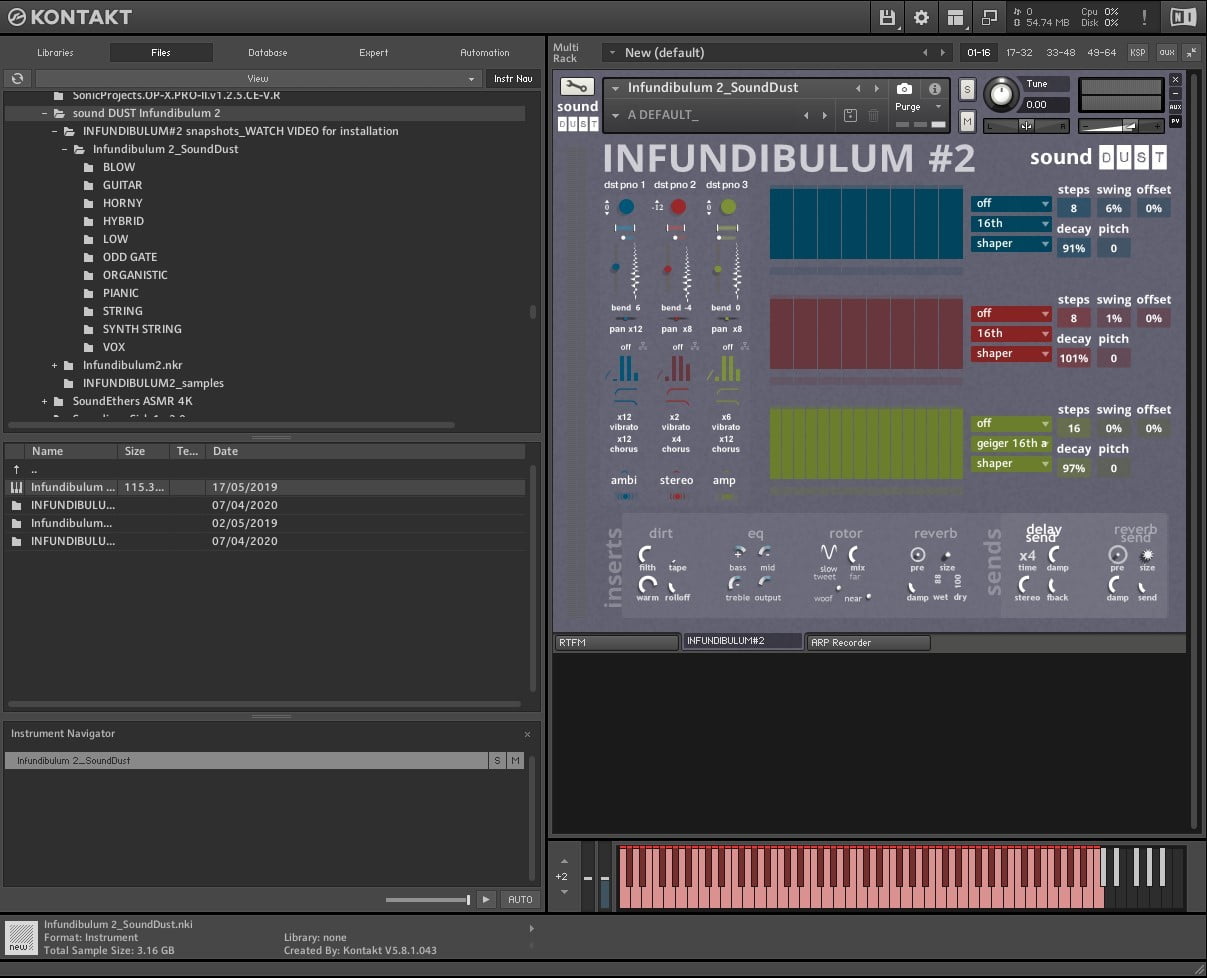Click the red stereo speaker icon
Viewport: 1207px width, 978px height.
[x=676, y=495]
